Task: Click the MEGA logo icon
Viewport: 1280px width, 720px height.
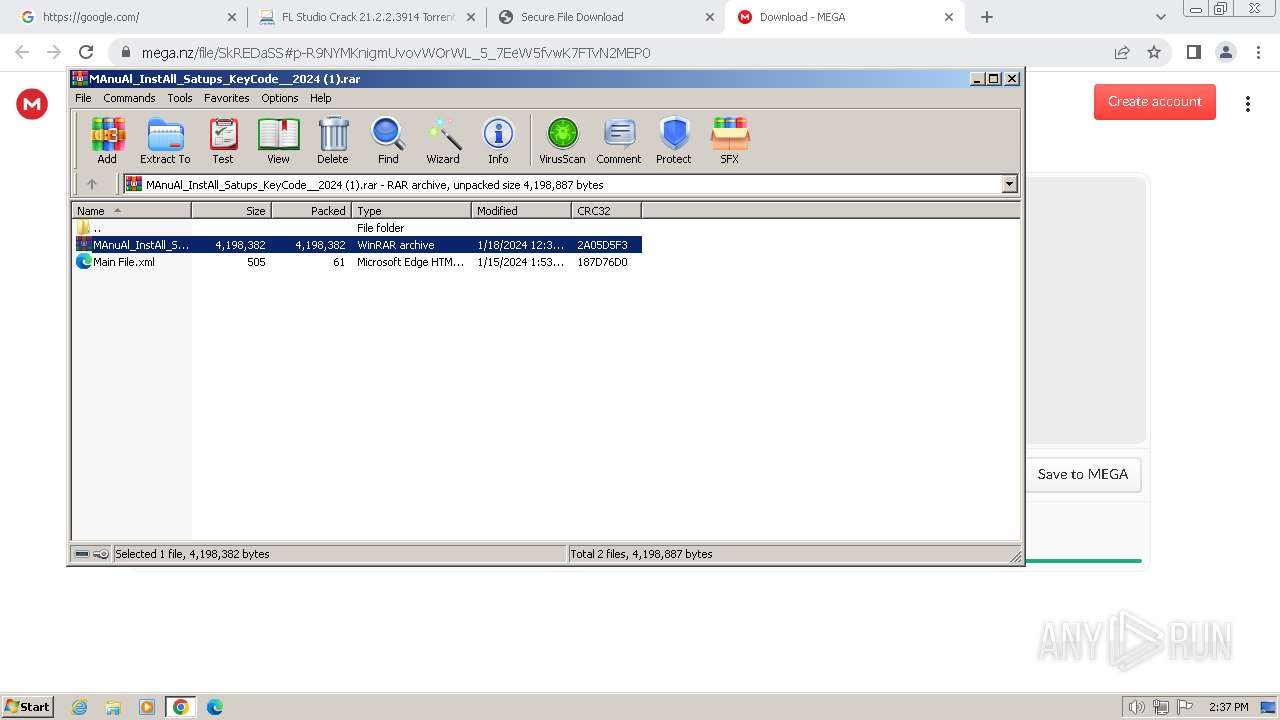Action: [x=32, y=103]
